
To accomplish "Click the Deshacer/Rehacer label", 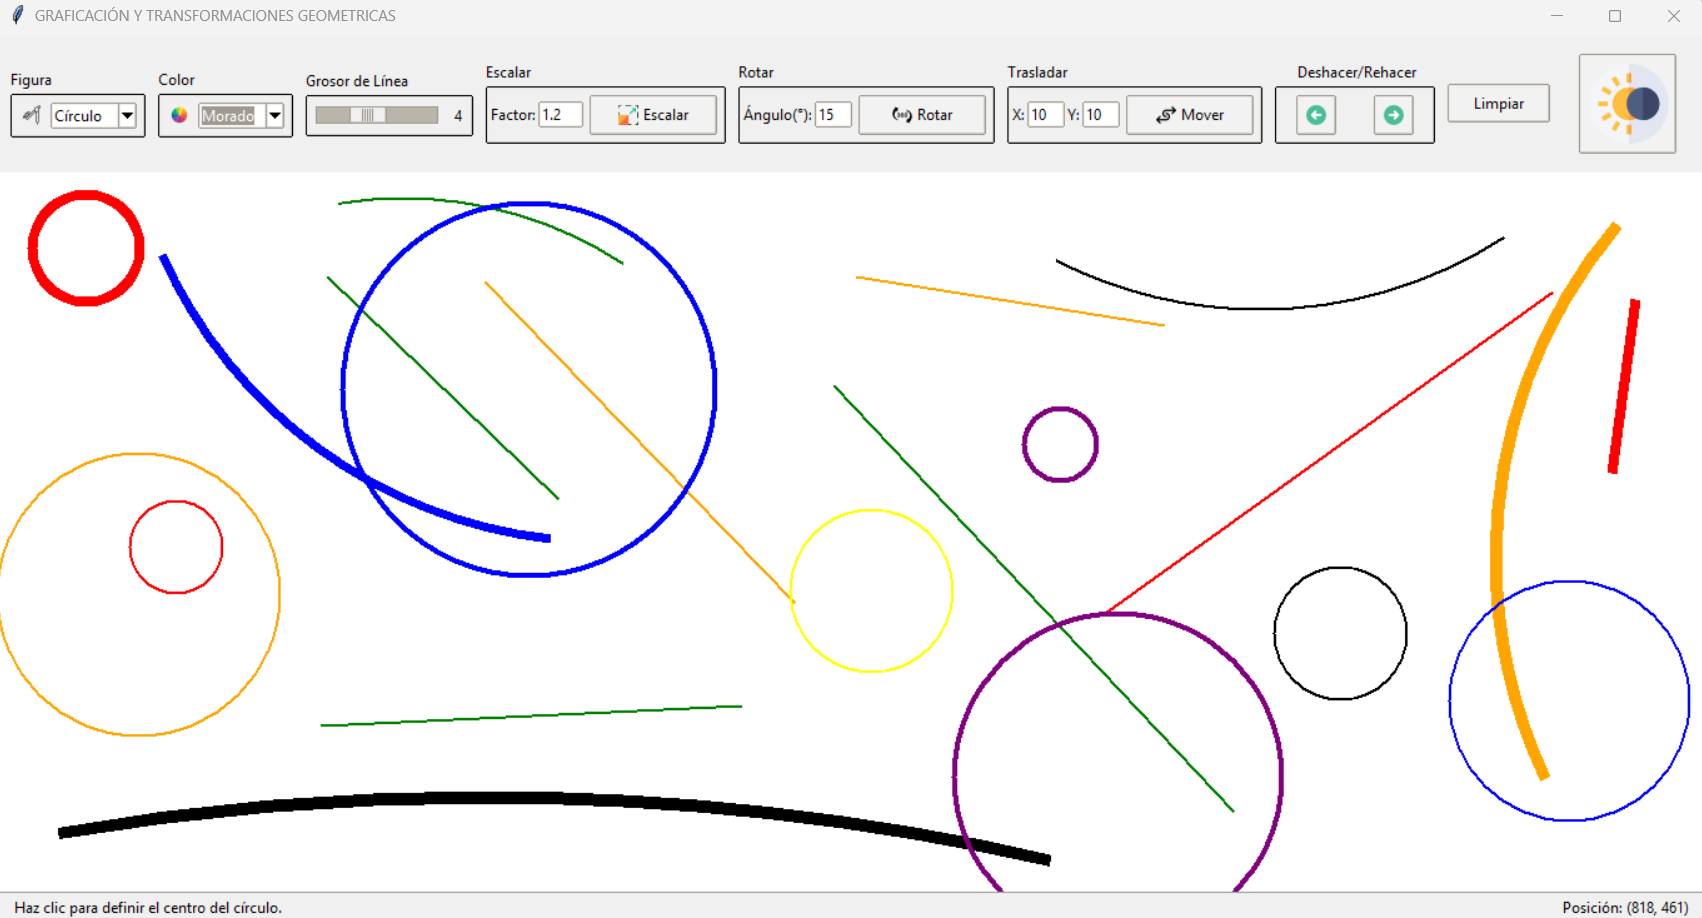I will 1356,72.
